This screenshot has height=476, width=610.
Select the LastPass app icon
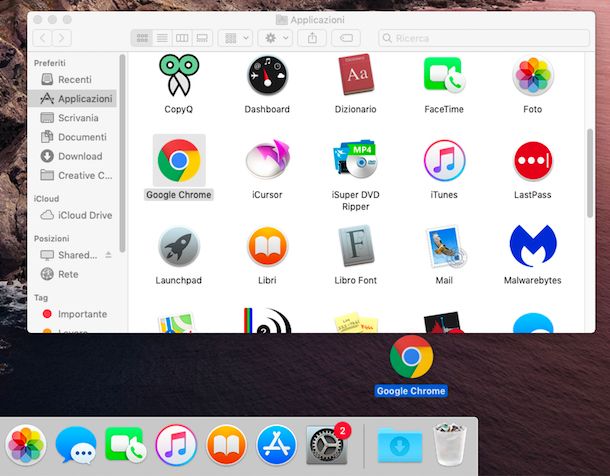533,161
